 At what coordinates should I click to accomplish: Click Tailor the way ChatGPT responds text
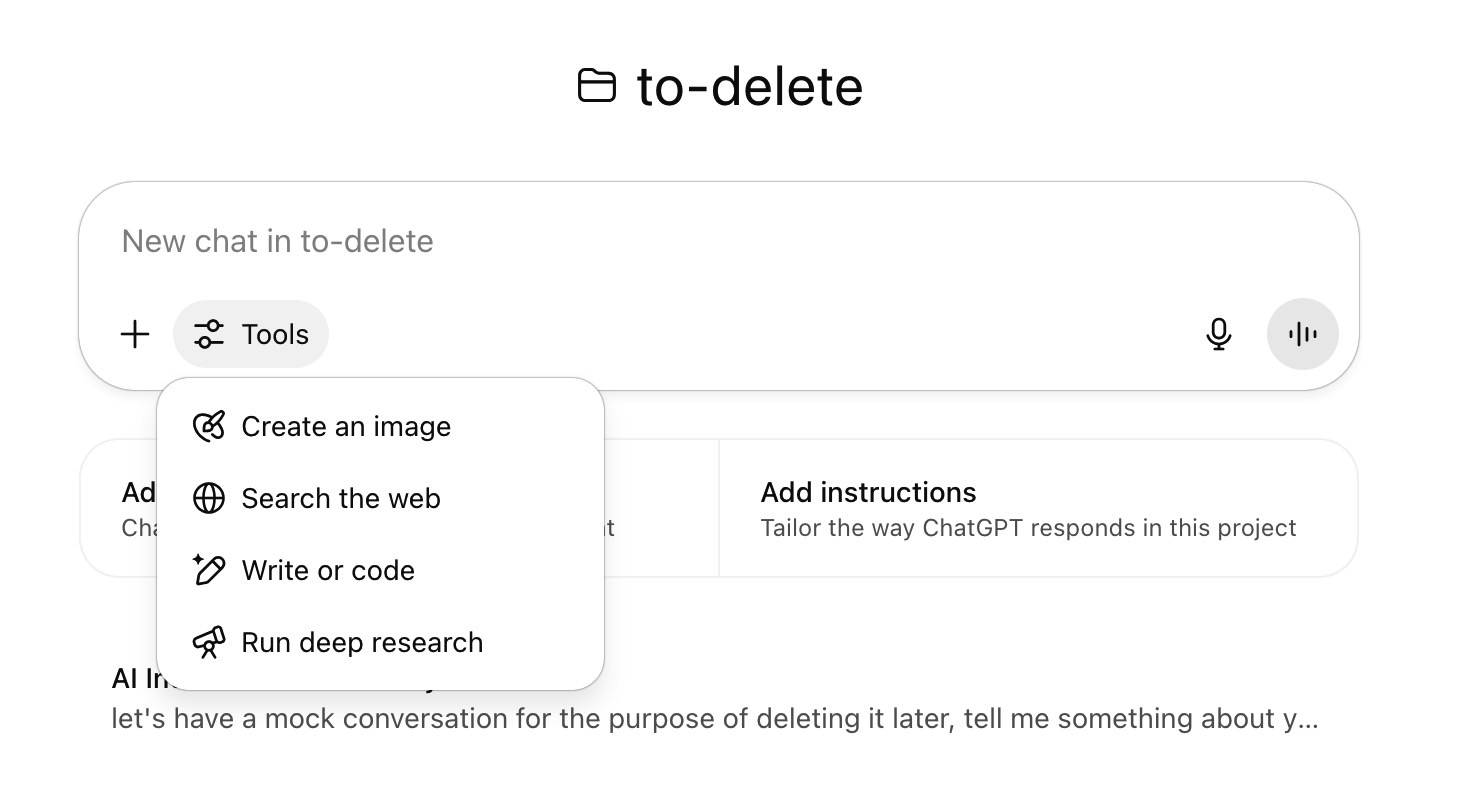(x=1028, y=528)
